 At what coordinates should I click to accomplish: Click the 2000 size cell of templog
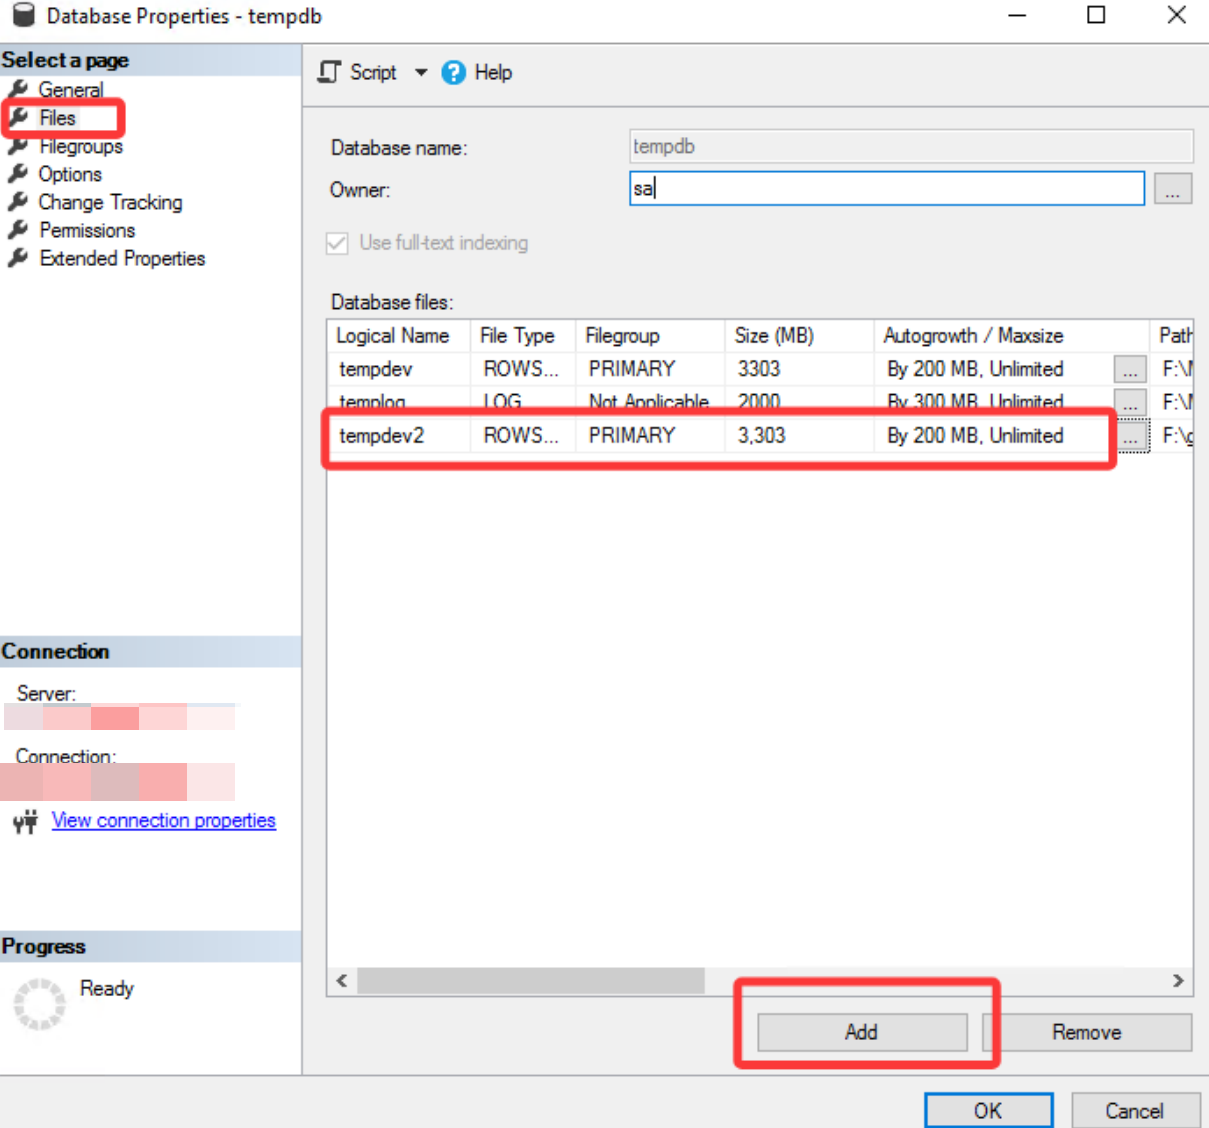799,402
